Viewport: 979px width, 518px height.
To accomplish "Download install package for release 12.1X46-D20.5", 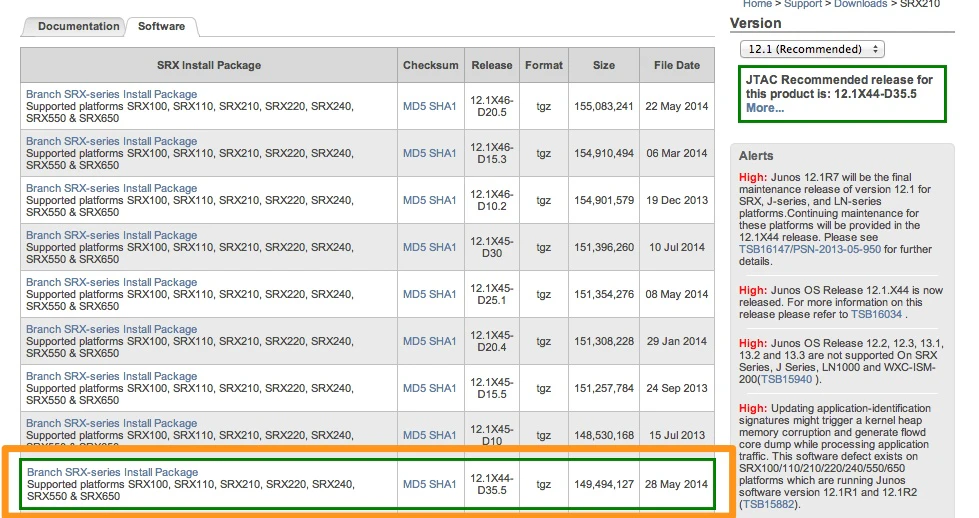I will click(x=111, y=94).
